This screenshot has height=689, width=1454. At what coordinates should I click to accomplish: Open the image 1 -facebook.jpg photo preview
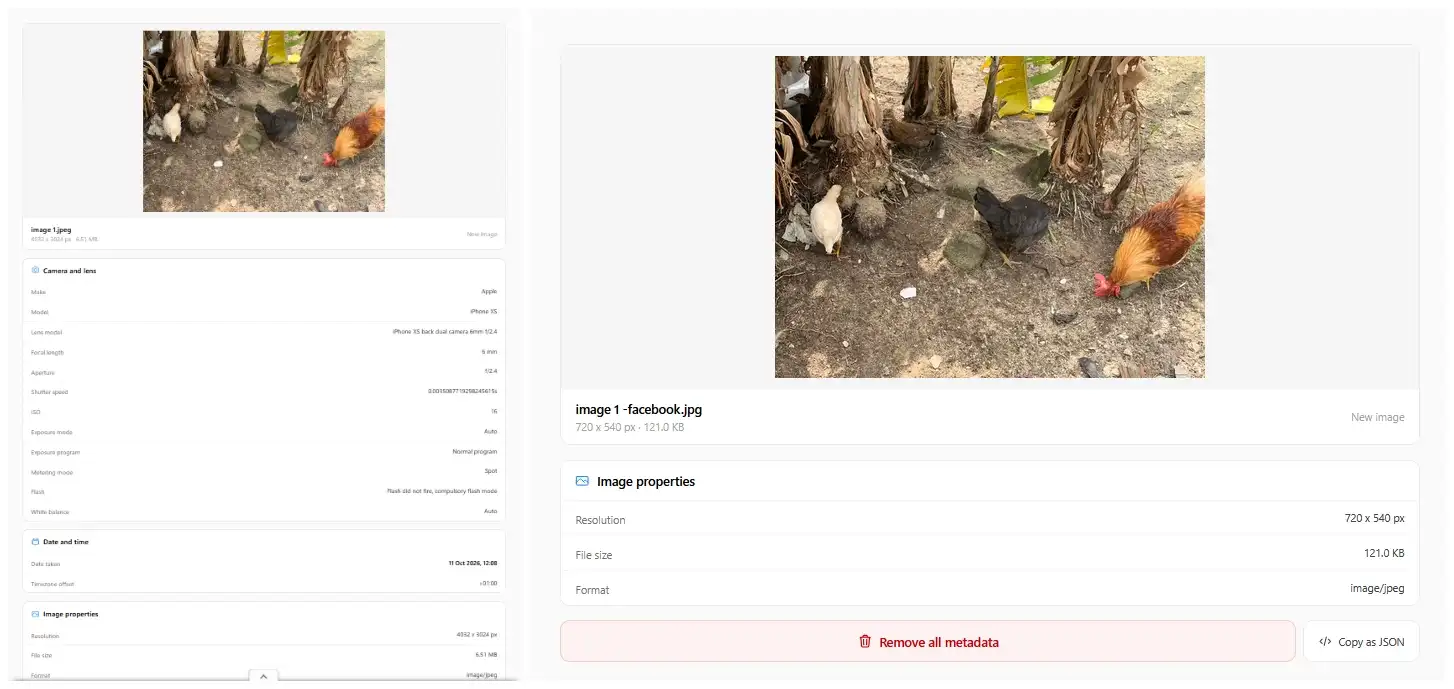pyautogui.click(x=990, y=217)
